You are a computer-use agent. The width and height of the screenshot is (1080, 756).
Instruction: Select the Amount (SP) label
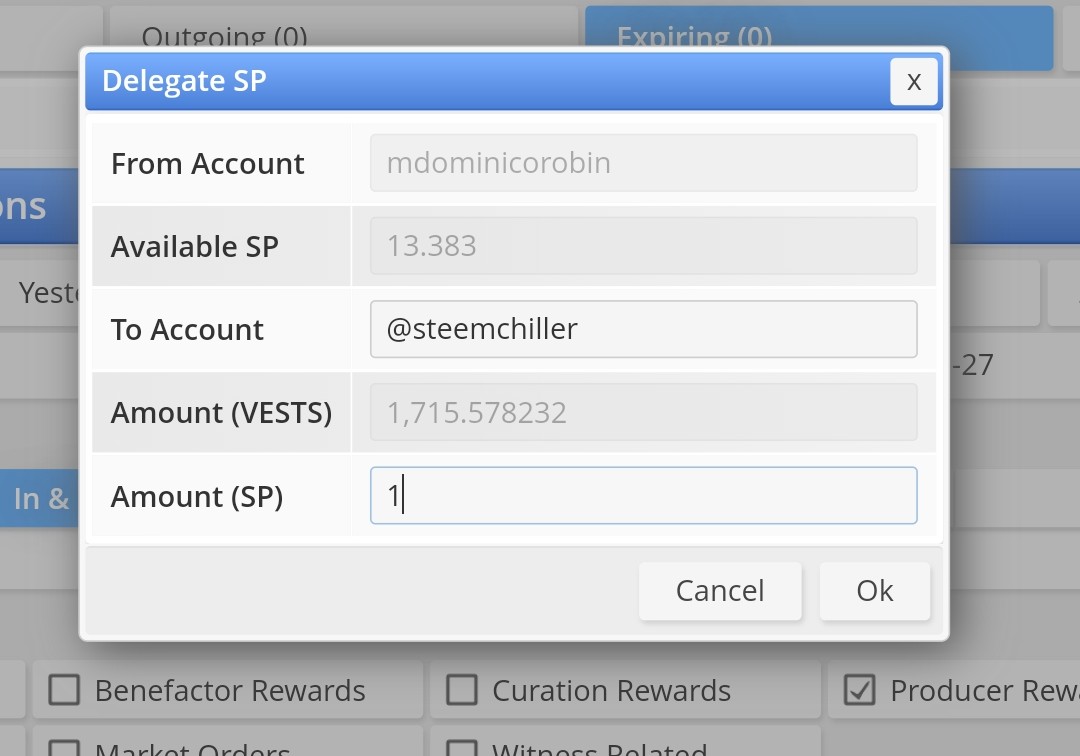point(197,496)
